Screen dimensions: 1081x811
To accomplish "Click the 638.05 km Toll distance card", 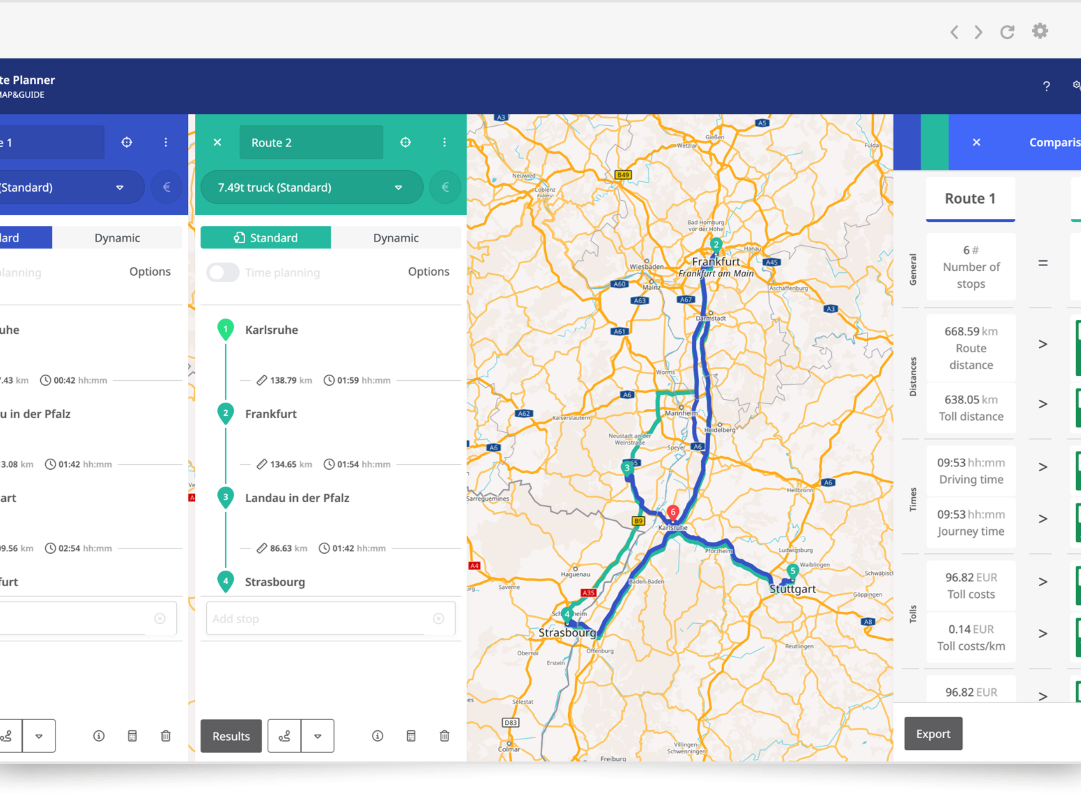I will tap(971, 408).
